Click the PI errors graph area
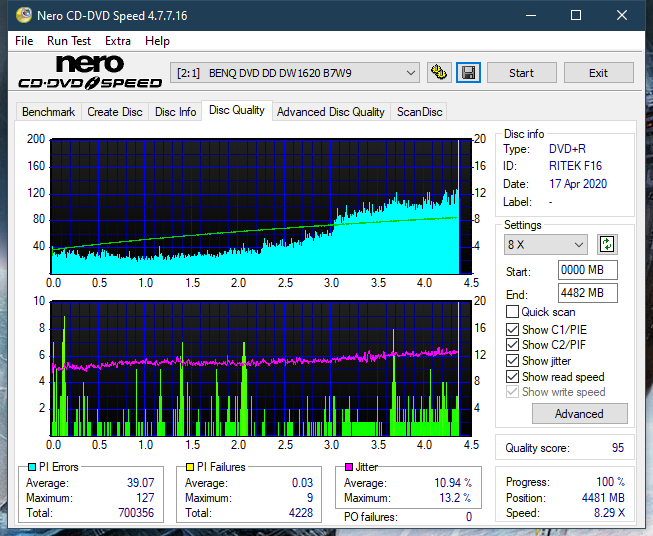This screenshot has width=653, height=536. 261,207
